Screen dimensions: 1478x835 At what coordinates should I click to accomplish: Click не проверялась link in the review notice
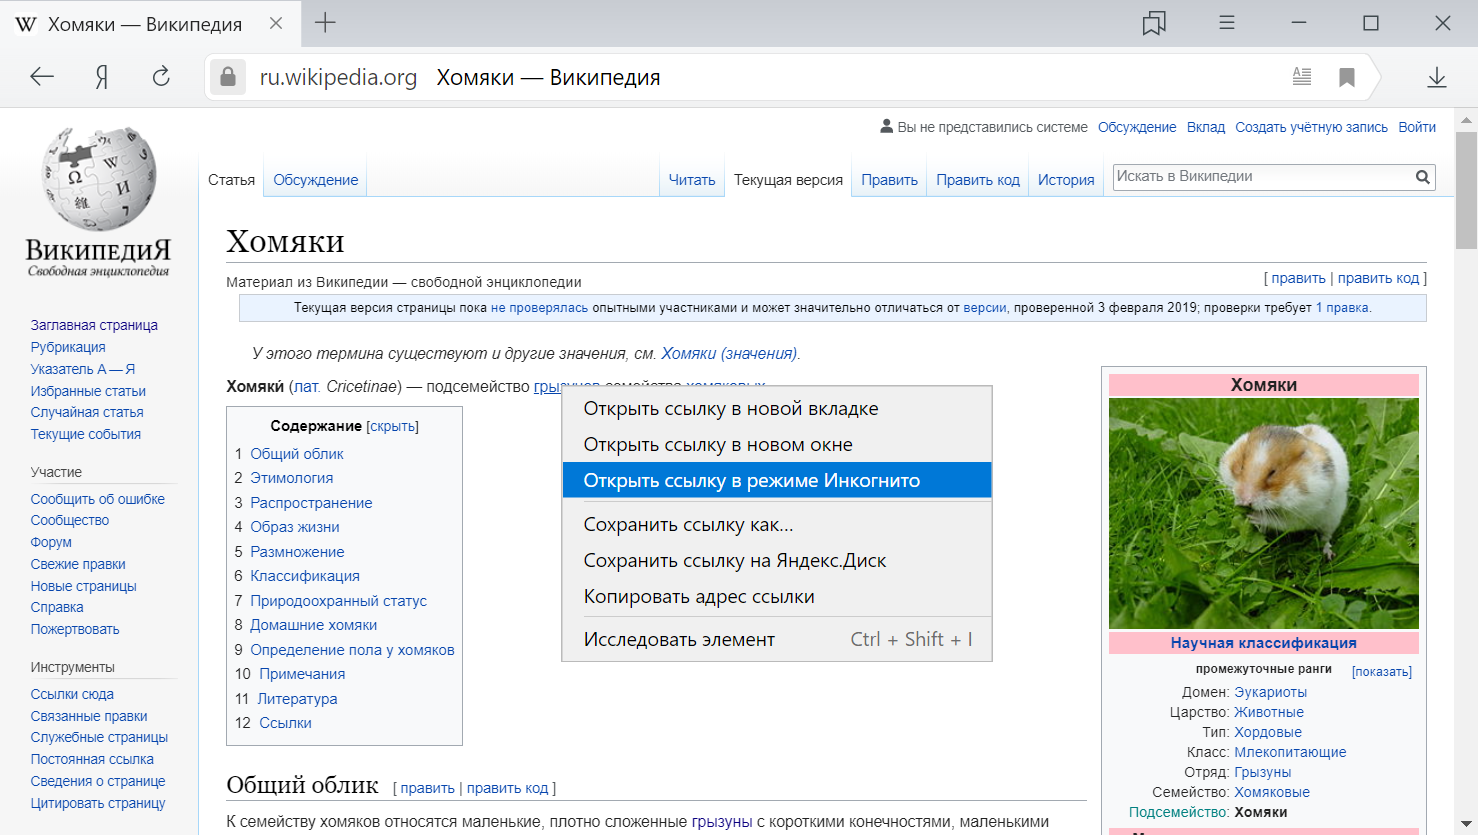pyautogui.click(x=540, y=308)
